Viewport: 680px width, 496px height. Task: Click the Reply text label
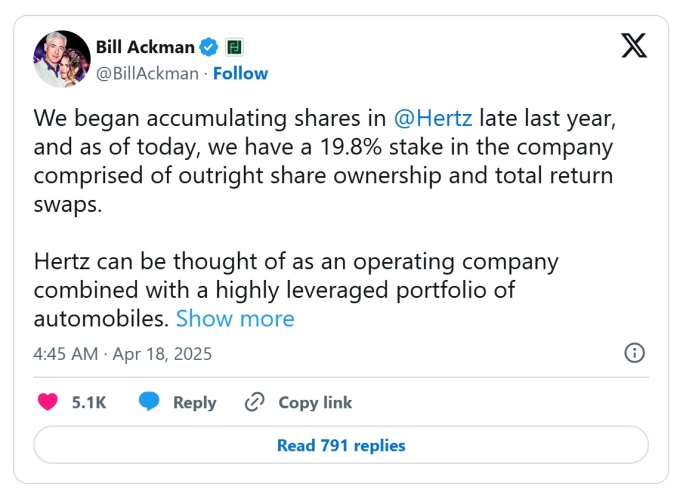pos(194,402)
